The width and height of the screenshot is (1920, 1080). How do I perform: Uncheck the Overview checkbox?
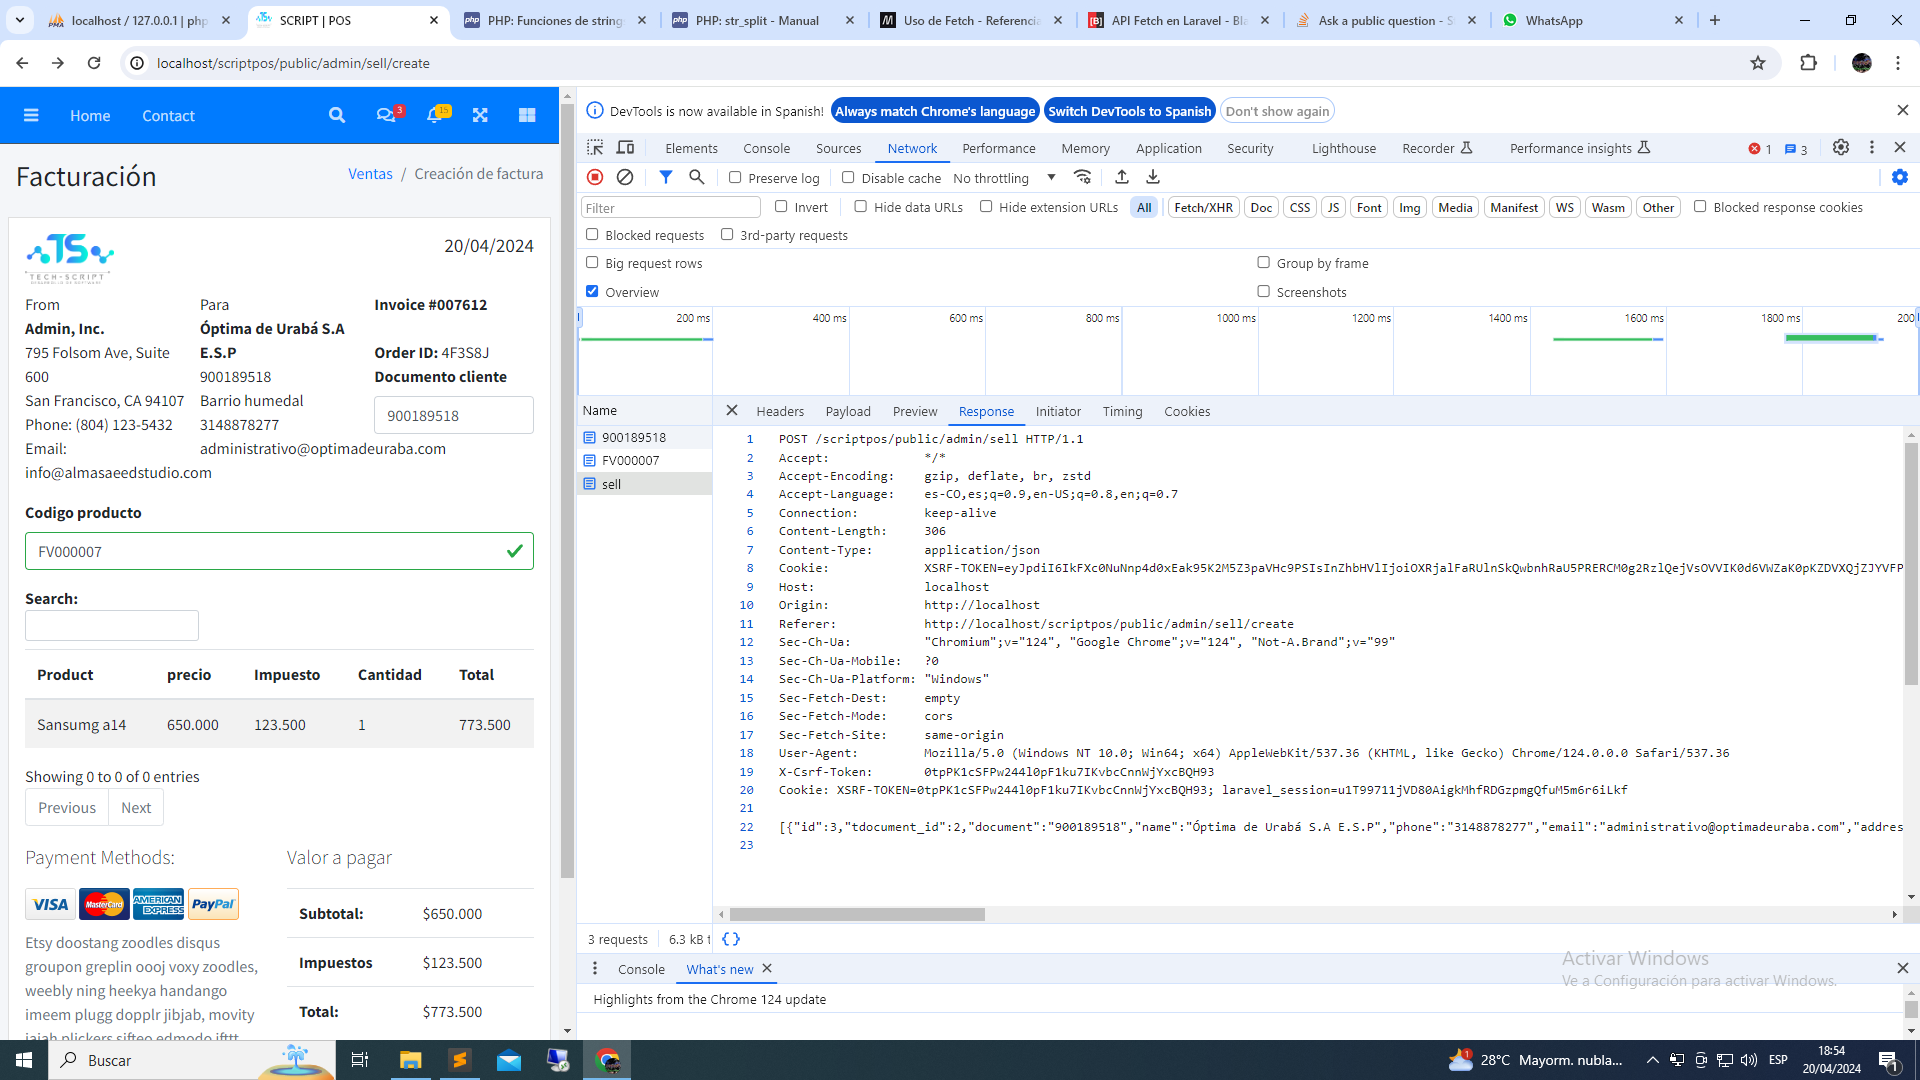pyautogui.click(x=592, y=291)
